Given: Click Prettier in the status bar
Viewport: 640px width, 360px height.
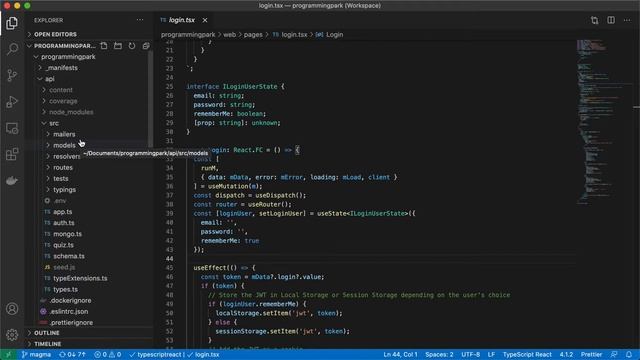Looking at the screenshot, I should [x=591, y=354].
